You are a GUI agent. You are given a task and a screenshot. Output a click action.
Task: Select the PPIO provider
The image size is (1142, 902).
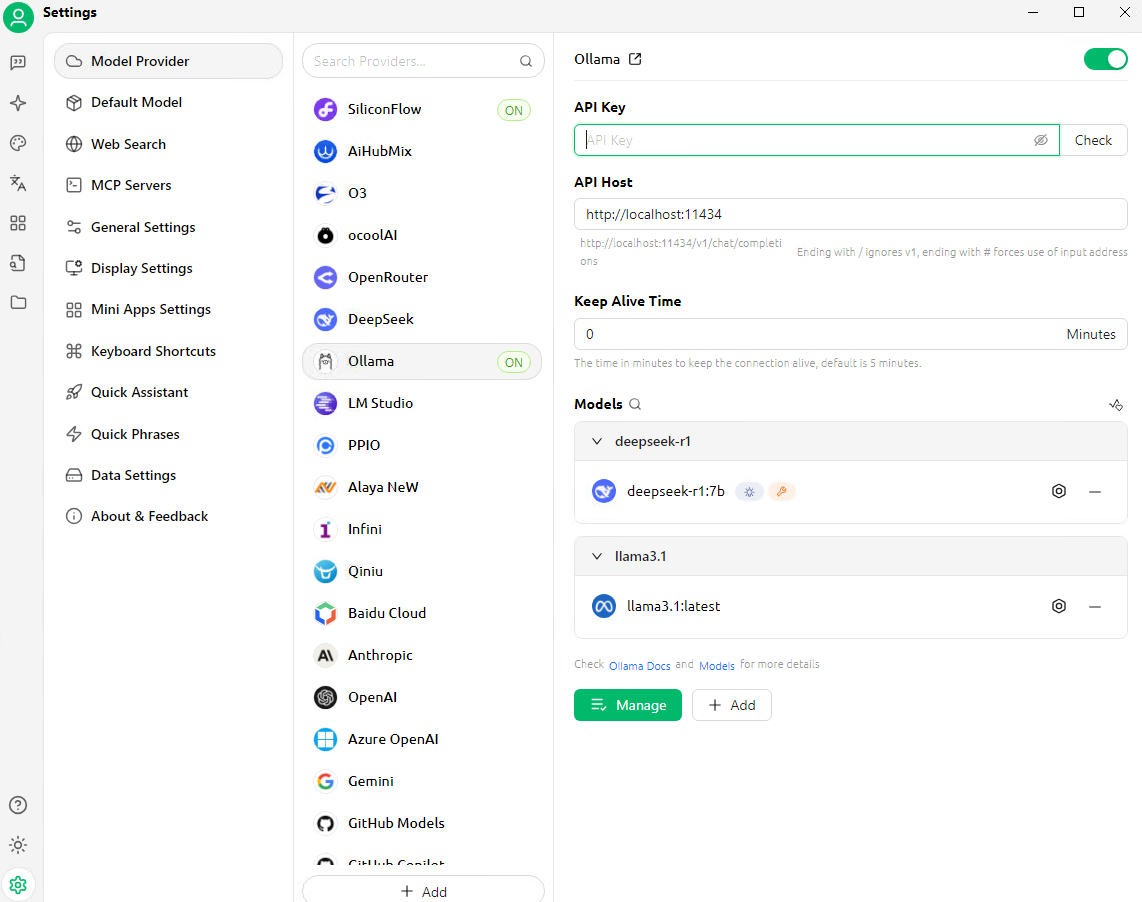422,445
